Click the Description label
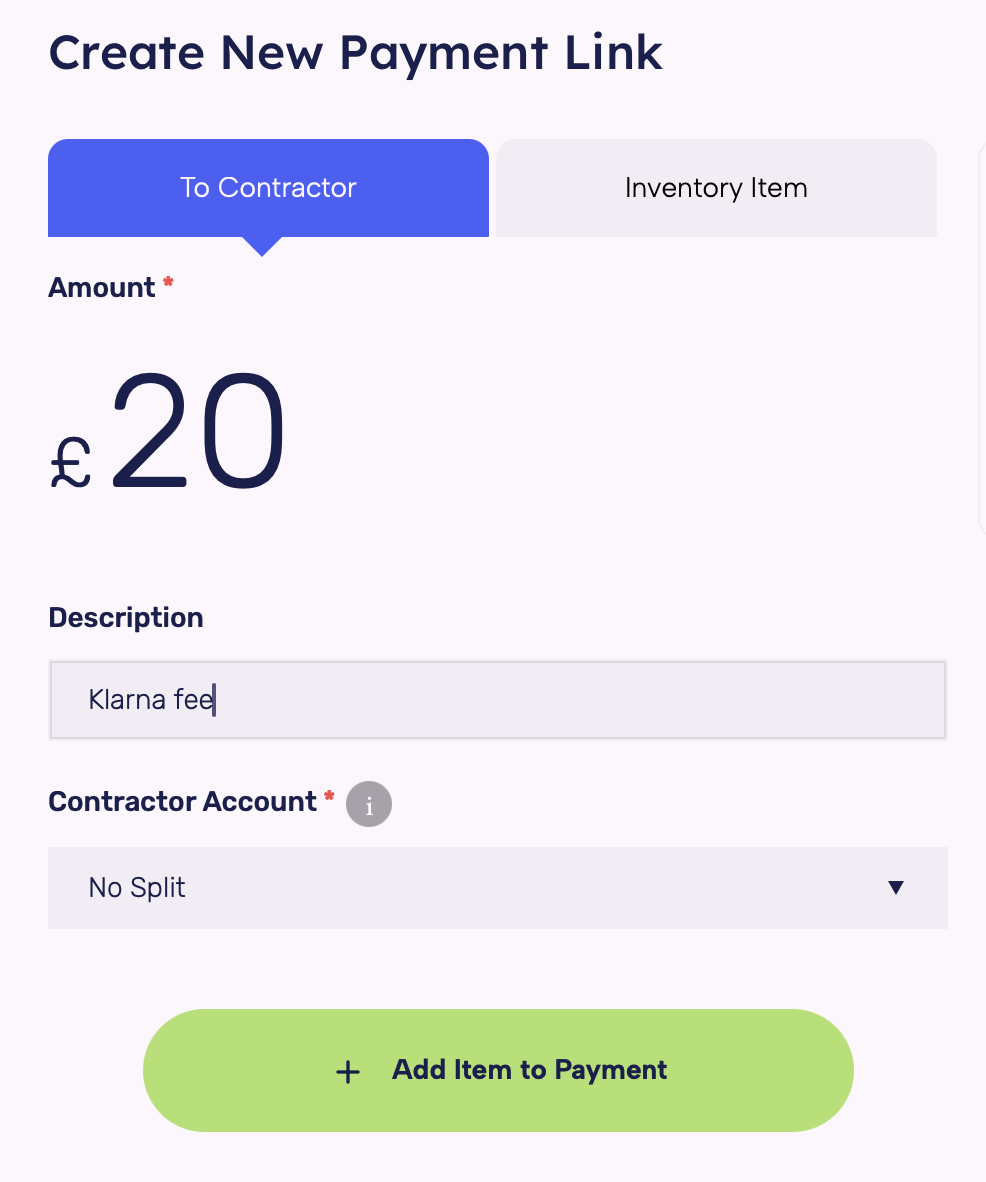This screenshot has height=1182, width=986. [x=126, y=618]
